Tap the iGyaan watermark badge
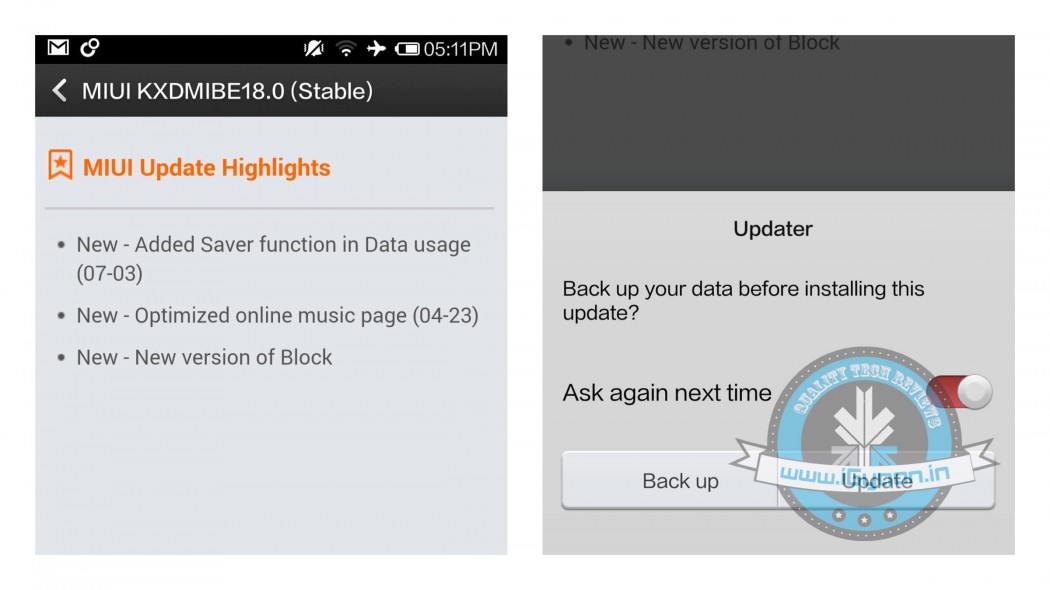This screenshot has height=590, width=1050. (864, 443)
